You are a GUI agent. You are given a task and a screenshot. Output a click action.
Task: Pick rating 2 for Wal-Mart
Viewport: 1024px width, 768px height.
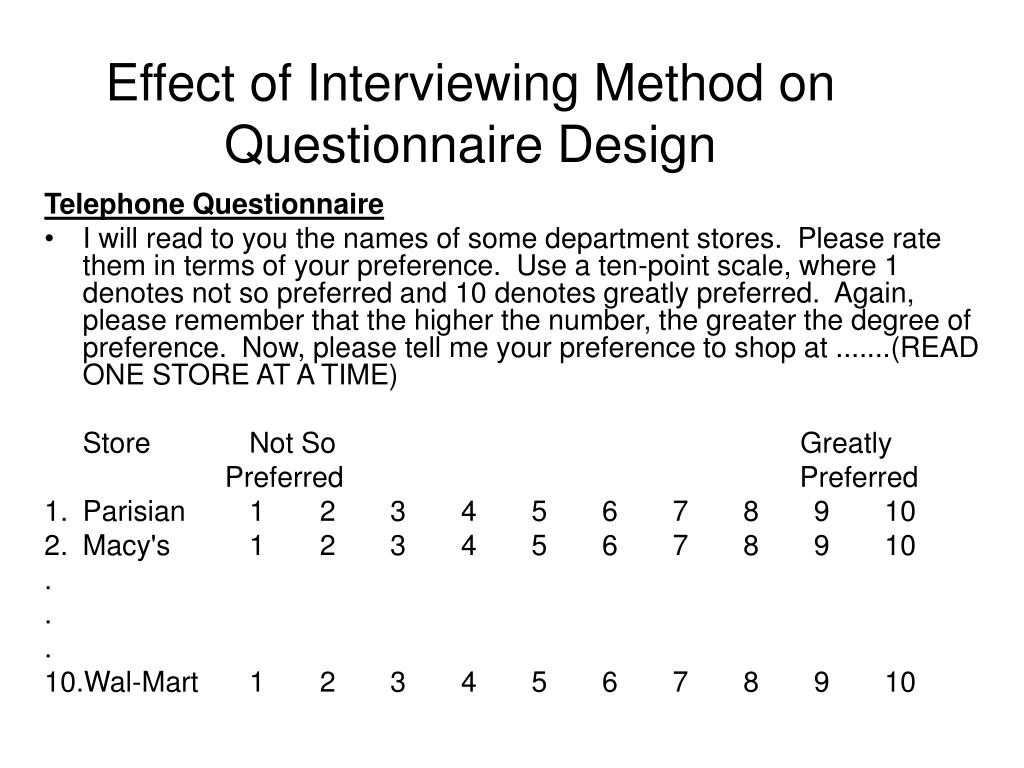[327, 682]
